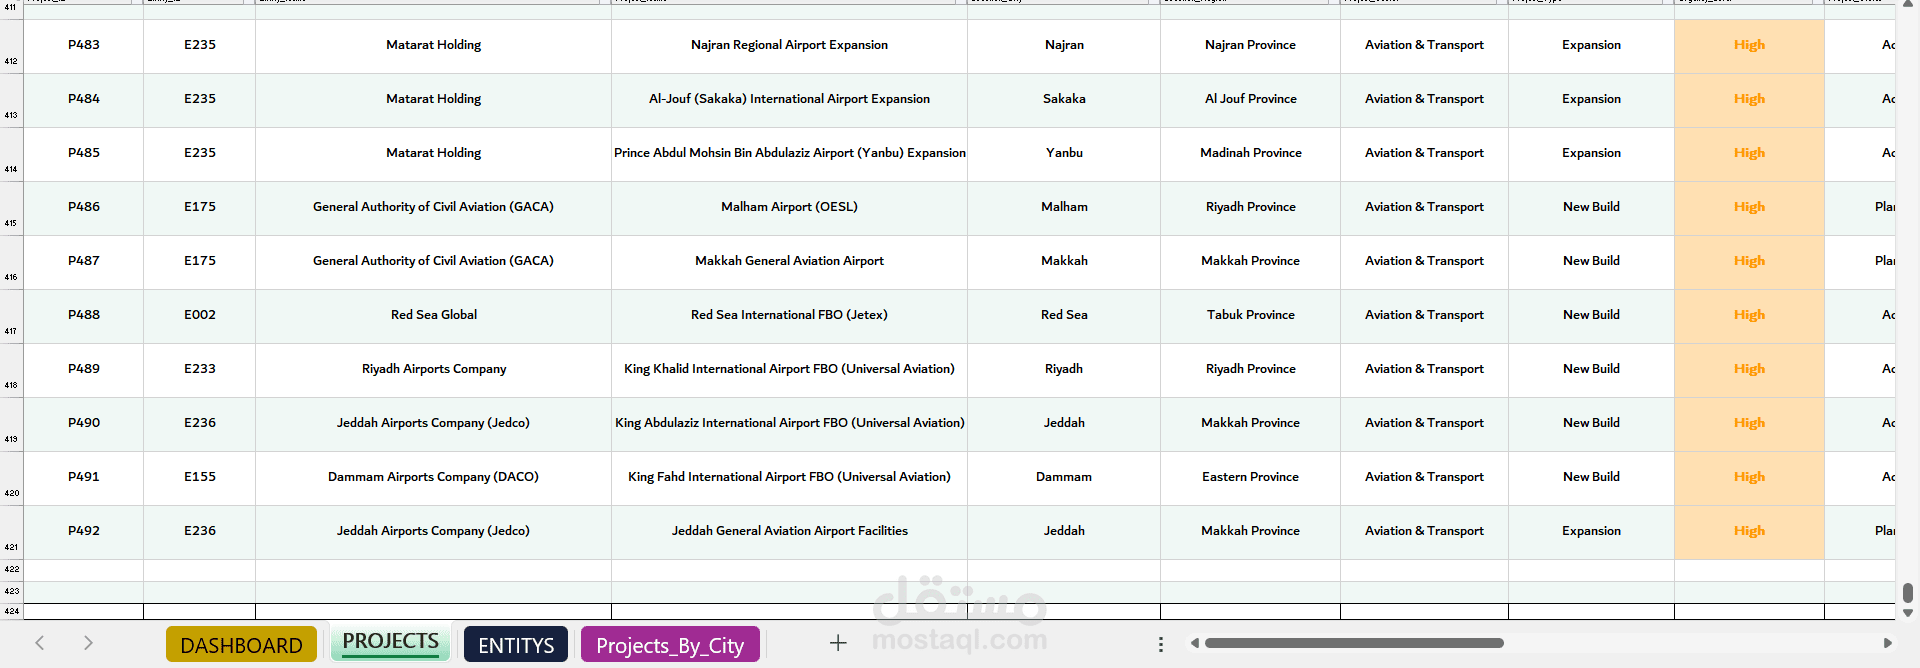Image resolution: width=1920 pixels, height=668 pixels.
Task: Select cell P487
Action: click(x=84, y=262)
